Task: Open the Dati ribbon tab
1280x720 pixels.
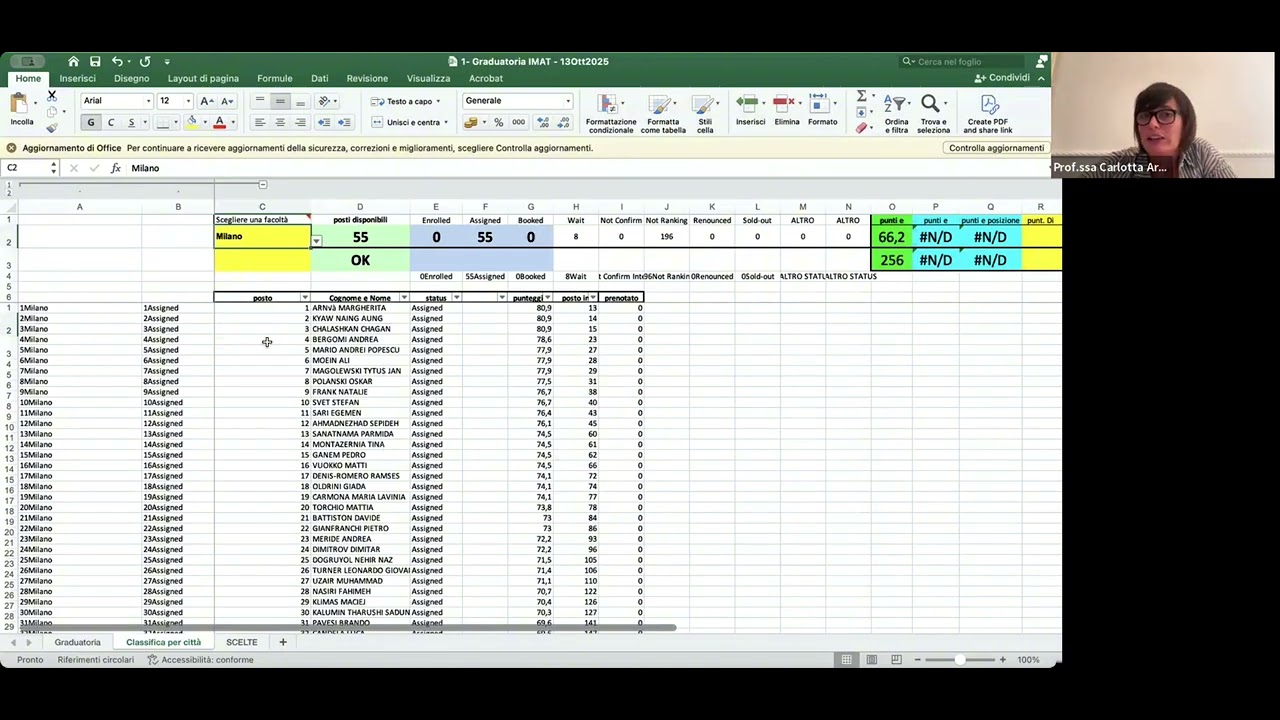Action: point(319,78)
